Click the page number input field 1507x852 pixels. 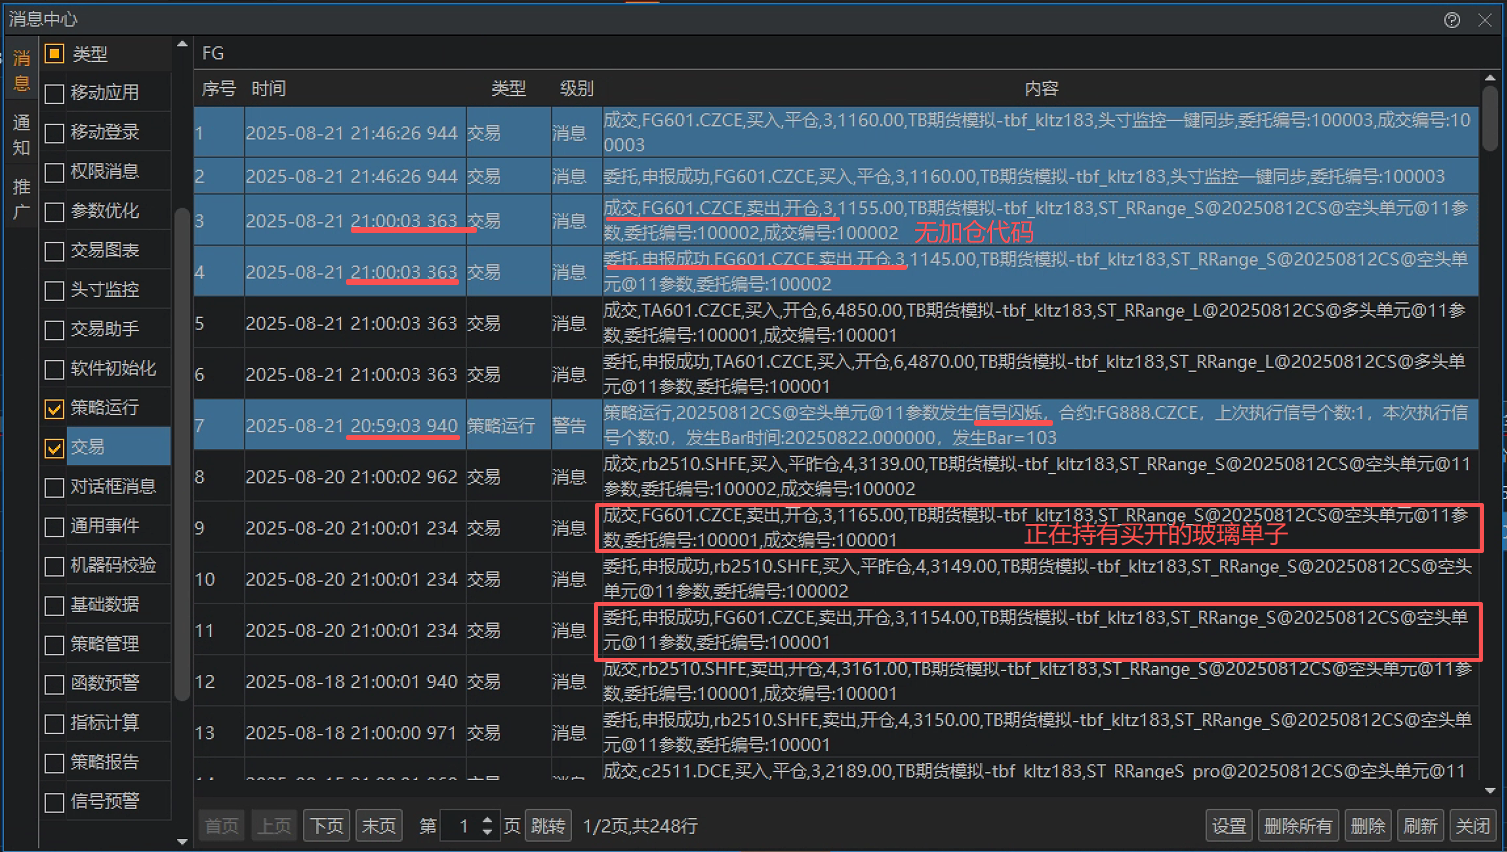point(460,826)
